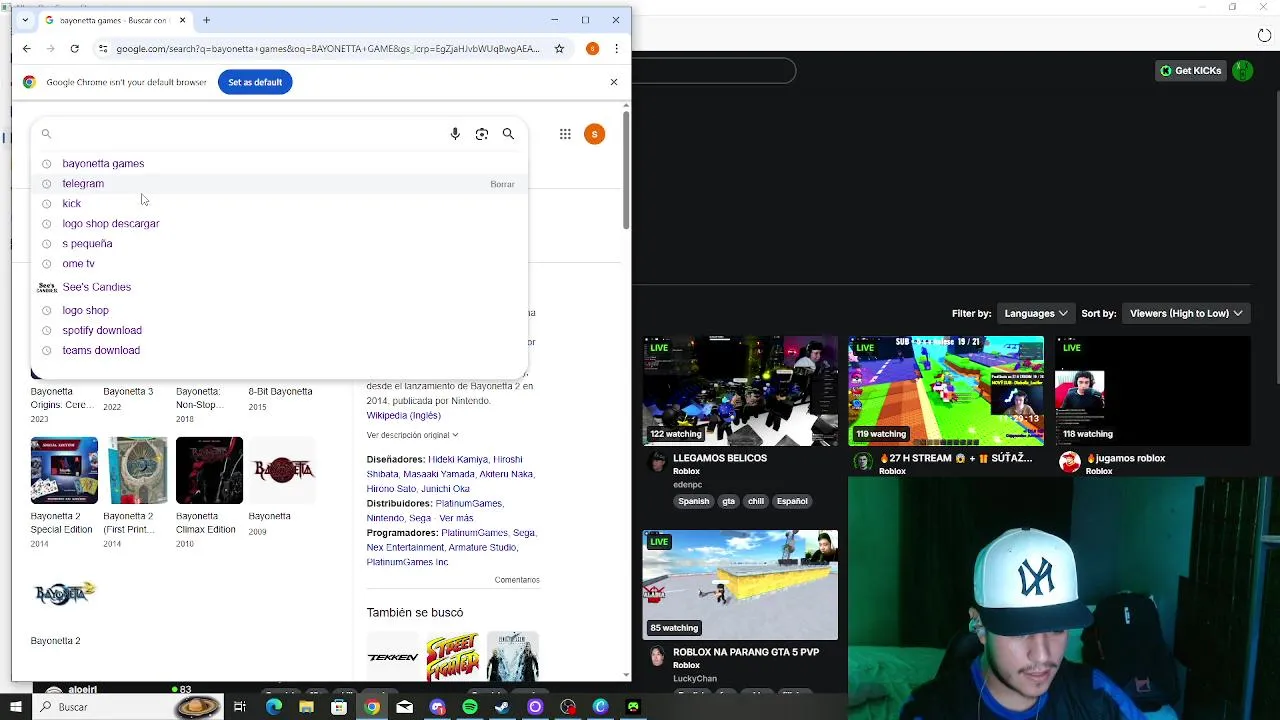View site information icon in address bar
The height and width of the screenshot is (720, 1280).
point(102,48)
